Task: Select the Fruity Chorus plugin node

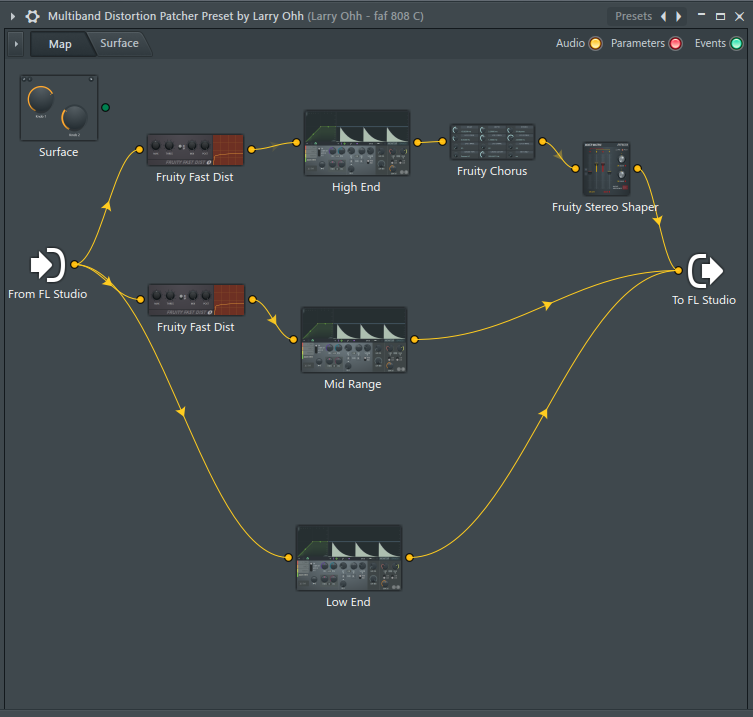Action: pyautogui.click(x=492, y=142)
